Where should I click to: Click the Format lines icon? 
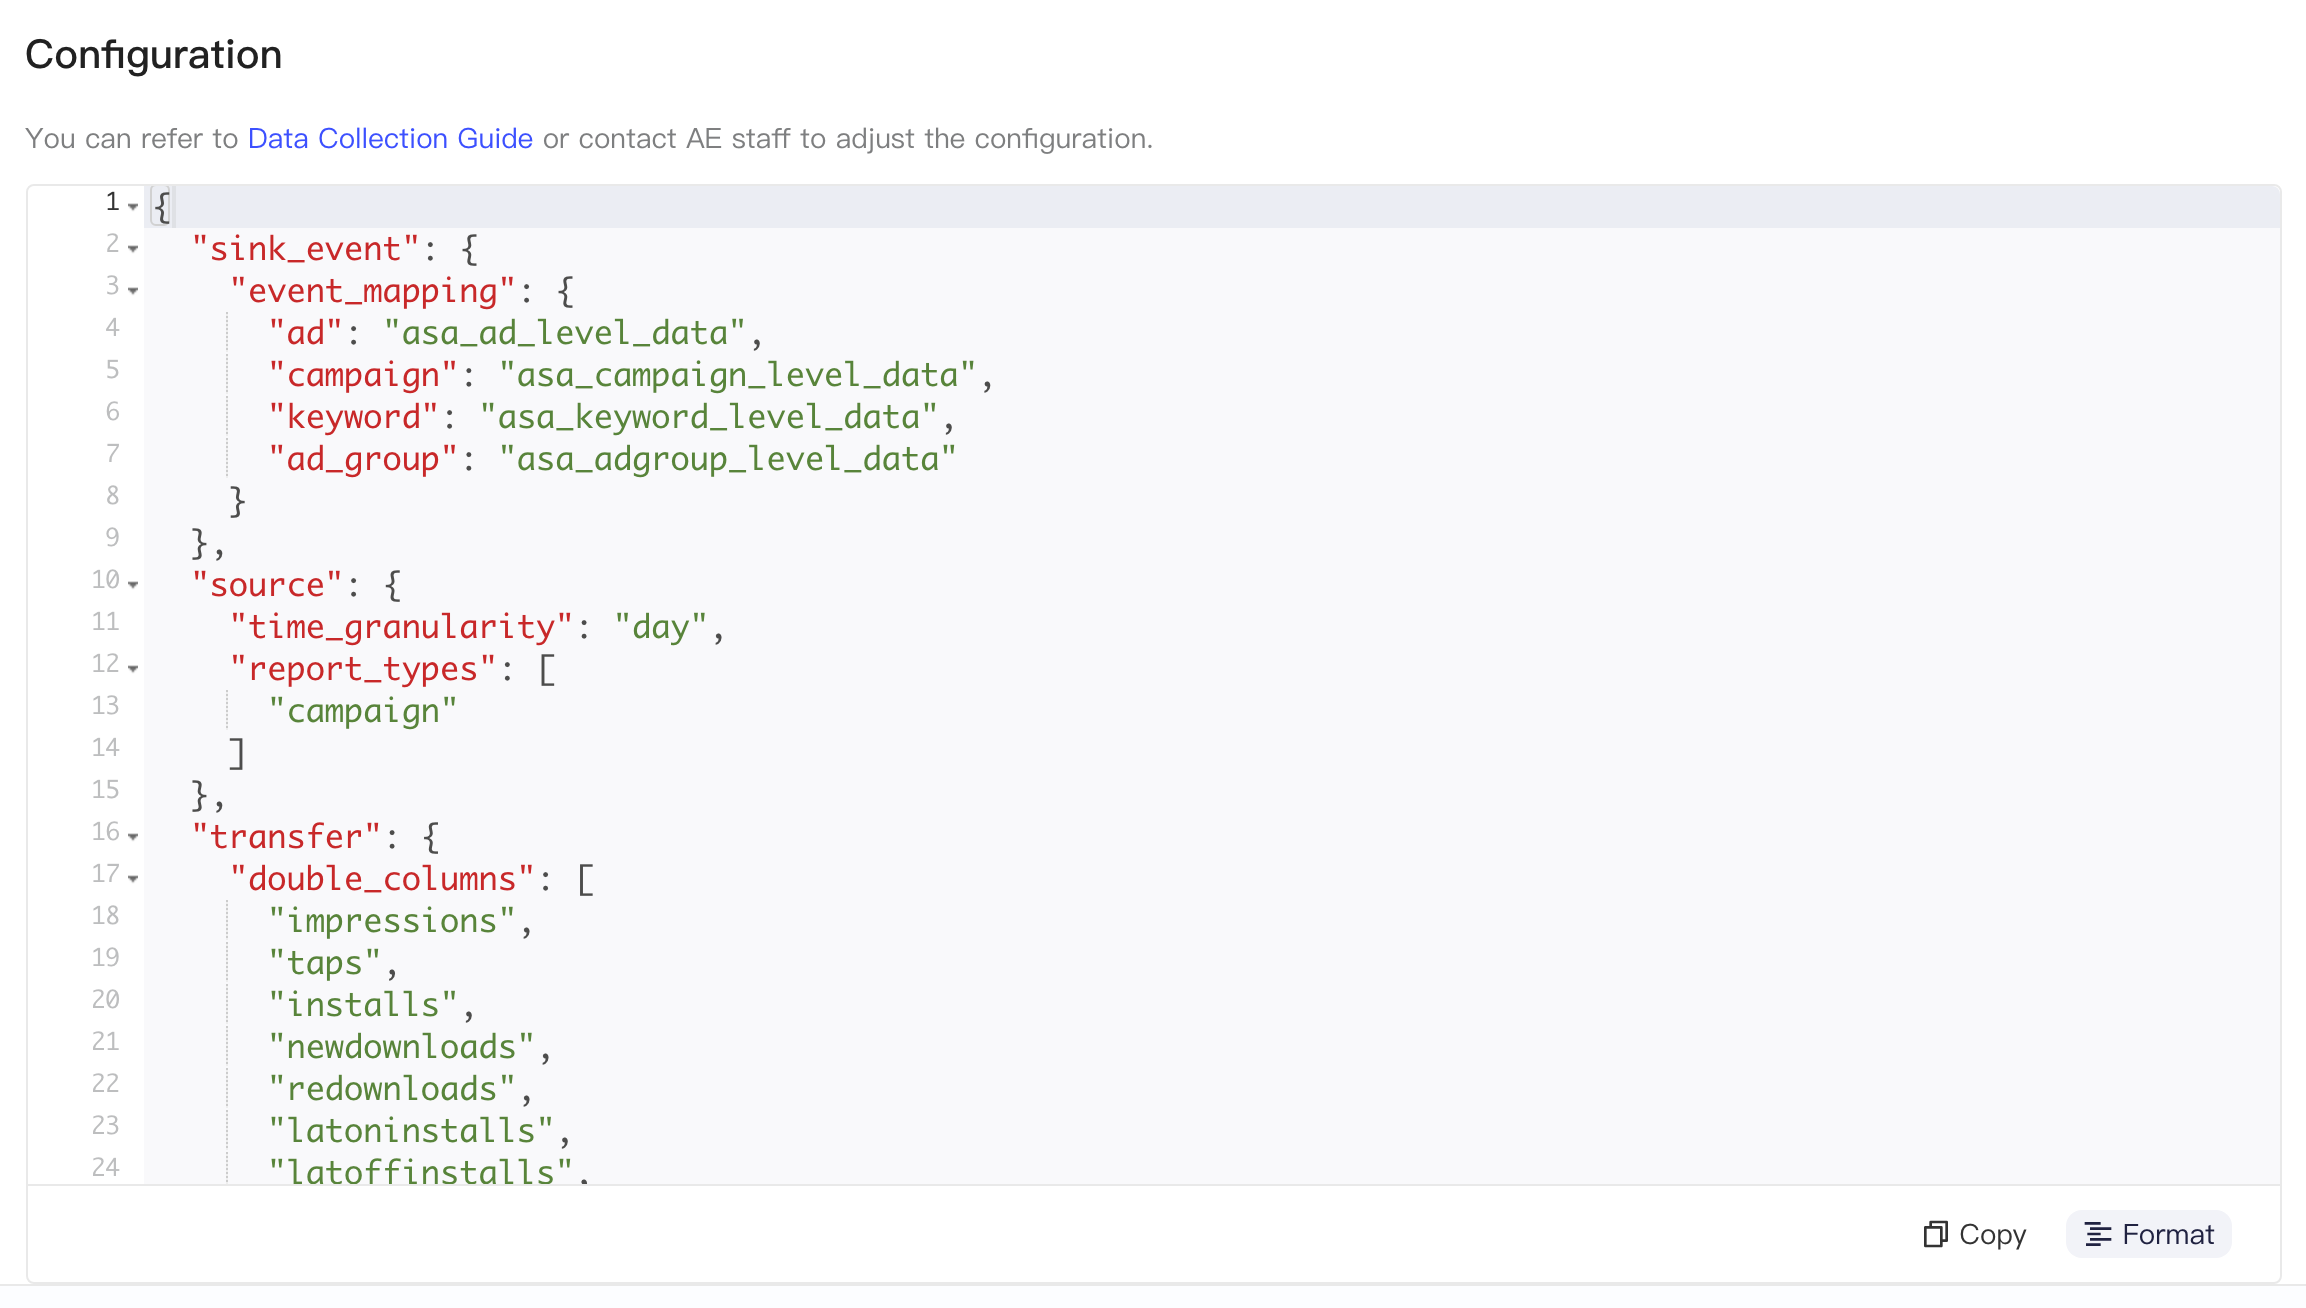pos(2098,1234)
